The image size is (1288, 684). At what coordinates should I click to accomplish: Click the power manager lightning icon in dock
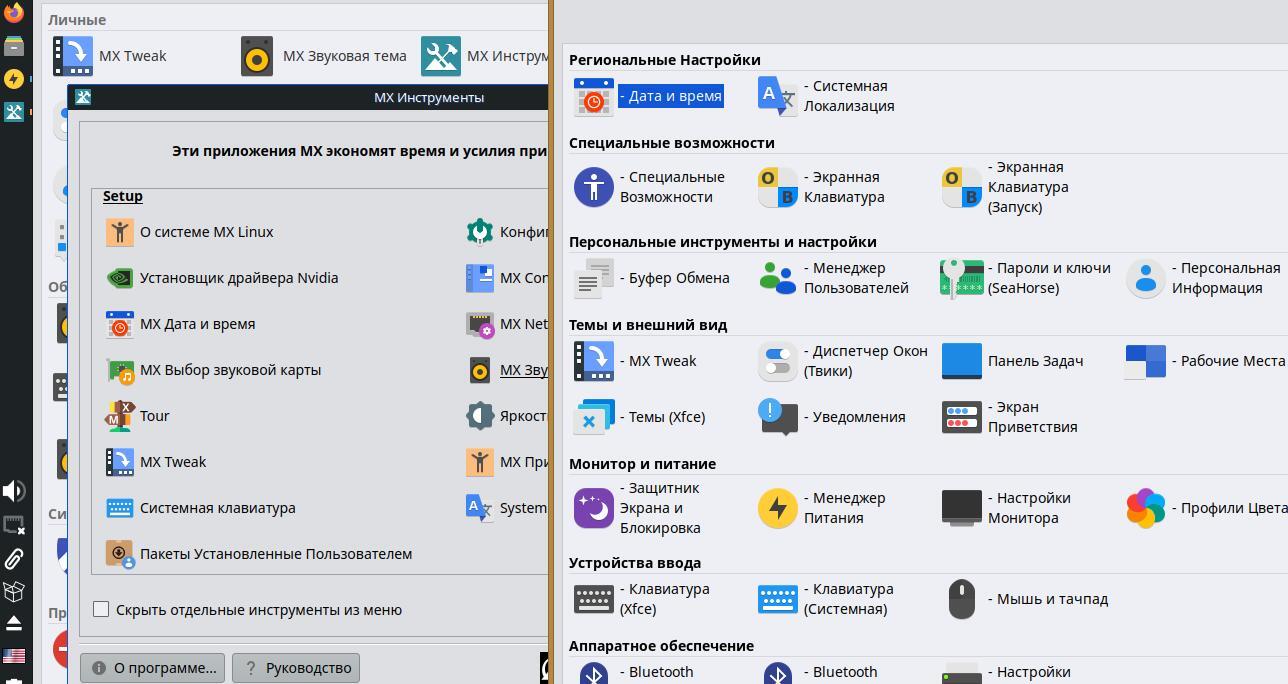pos(14,78)
